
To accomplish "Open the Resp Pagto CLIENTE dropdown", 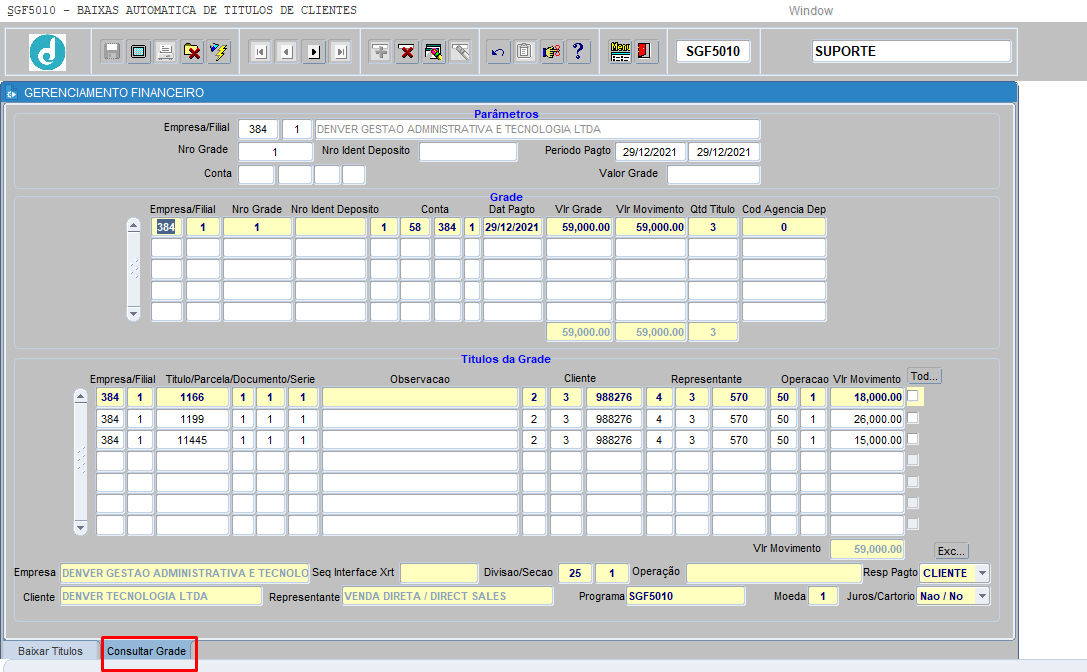I will point(982,574).
